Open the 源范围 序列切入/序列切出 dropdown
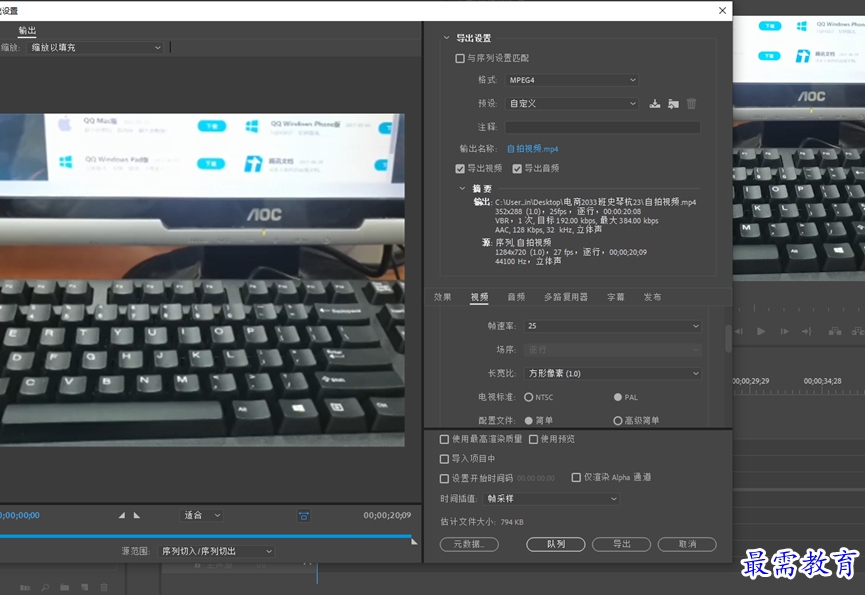Viewport: 865px width, 595px height. coord(216,551)
